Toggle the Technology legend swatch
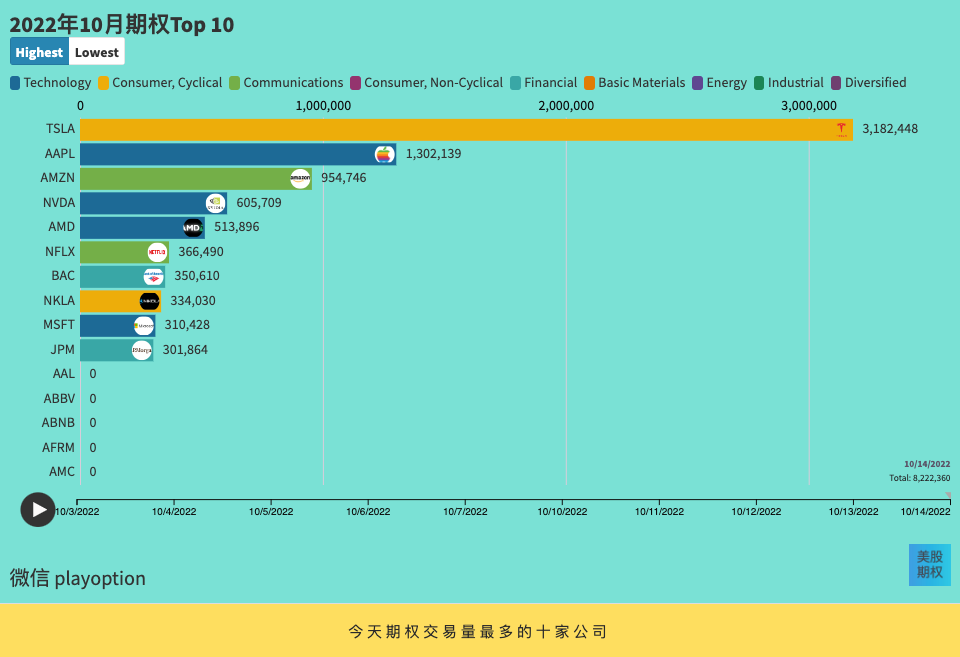 (15, 83)
